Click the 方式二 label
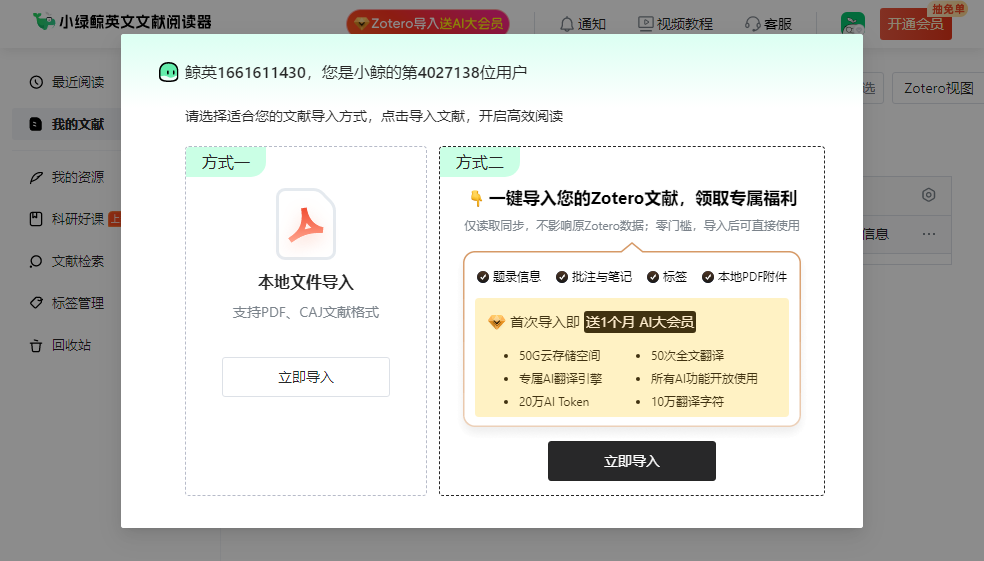The height and width of the screenshot is (561, 984). pyautogui.click(x=480, y=163)
